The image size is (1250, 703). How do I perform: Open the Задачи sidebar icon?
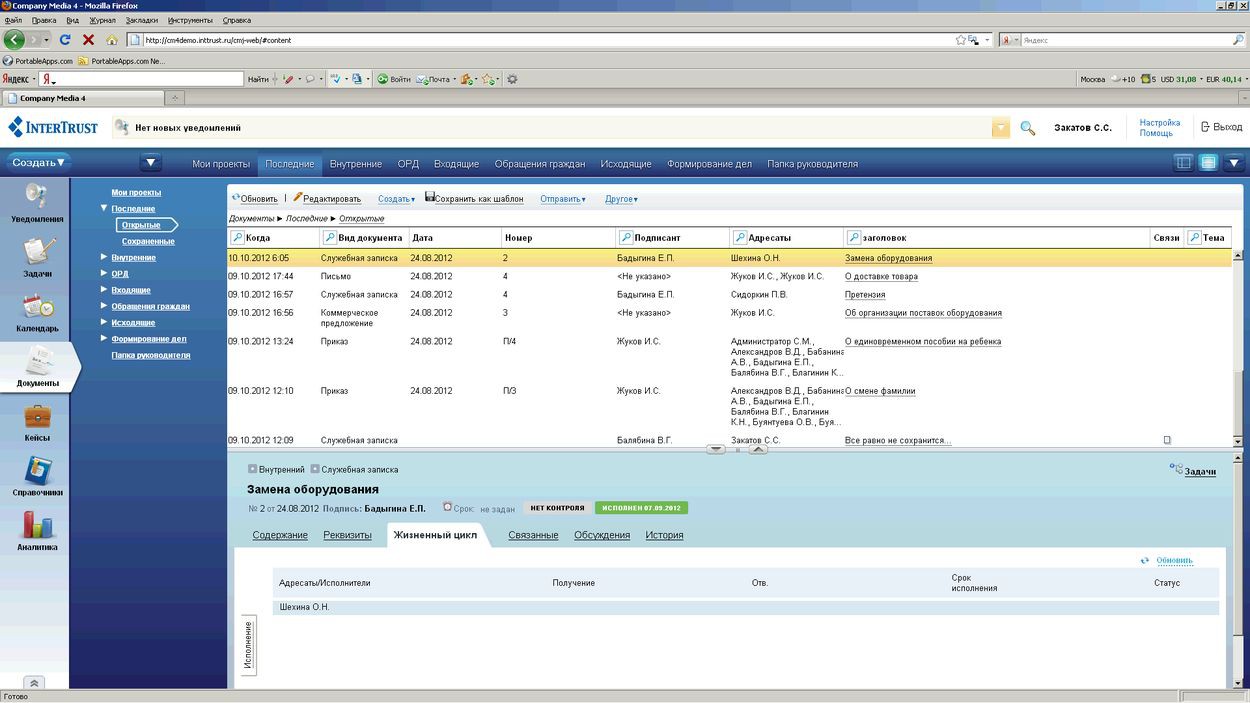(37, 252)
